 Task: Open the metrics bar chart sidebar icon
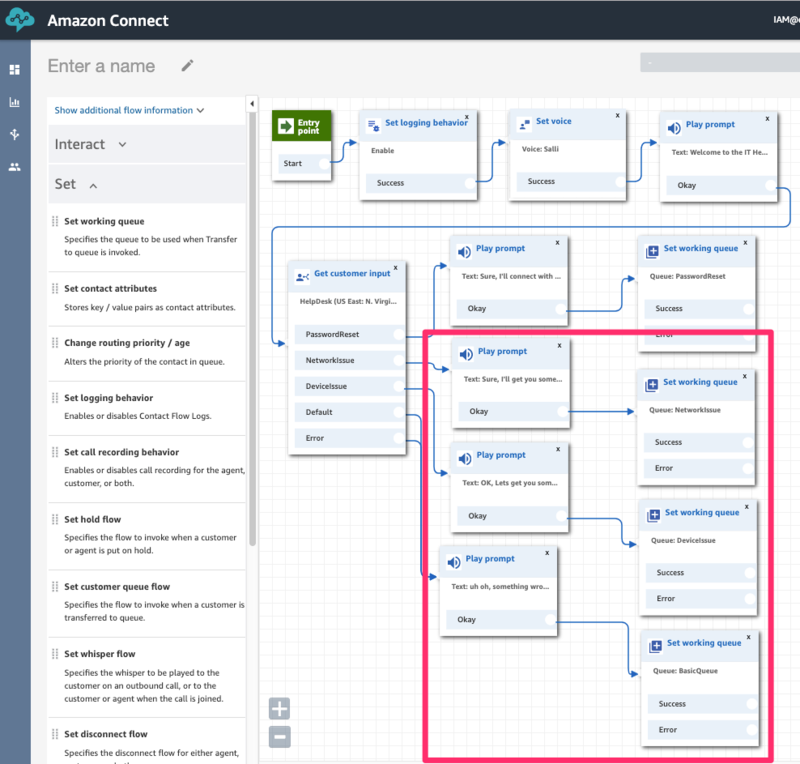click(x=15, y=102)
